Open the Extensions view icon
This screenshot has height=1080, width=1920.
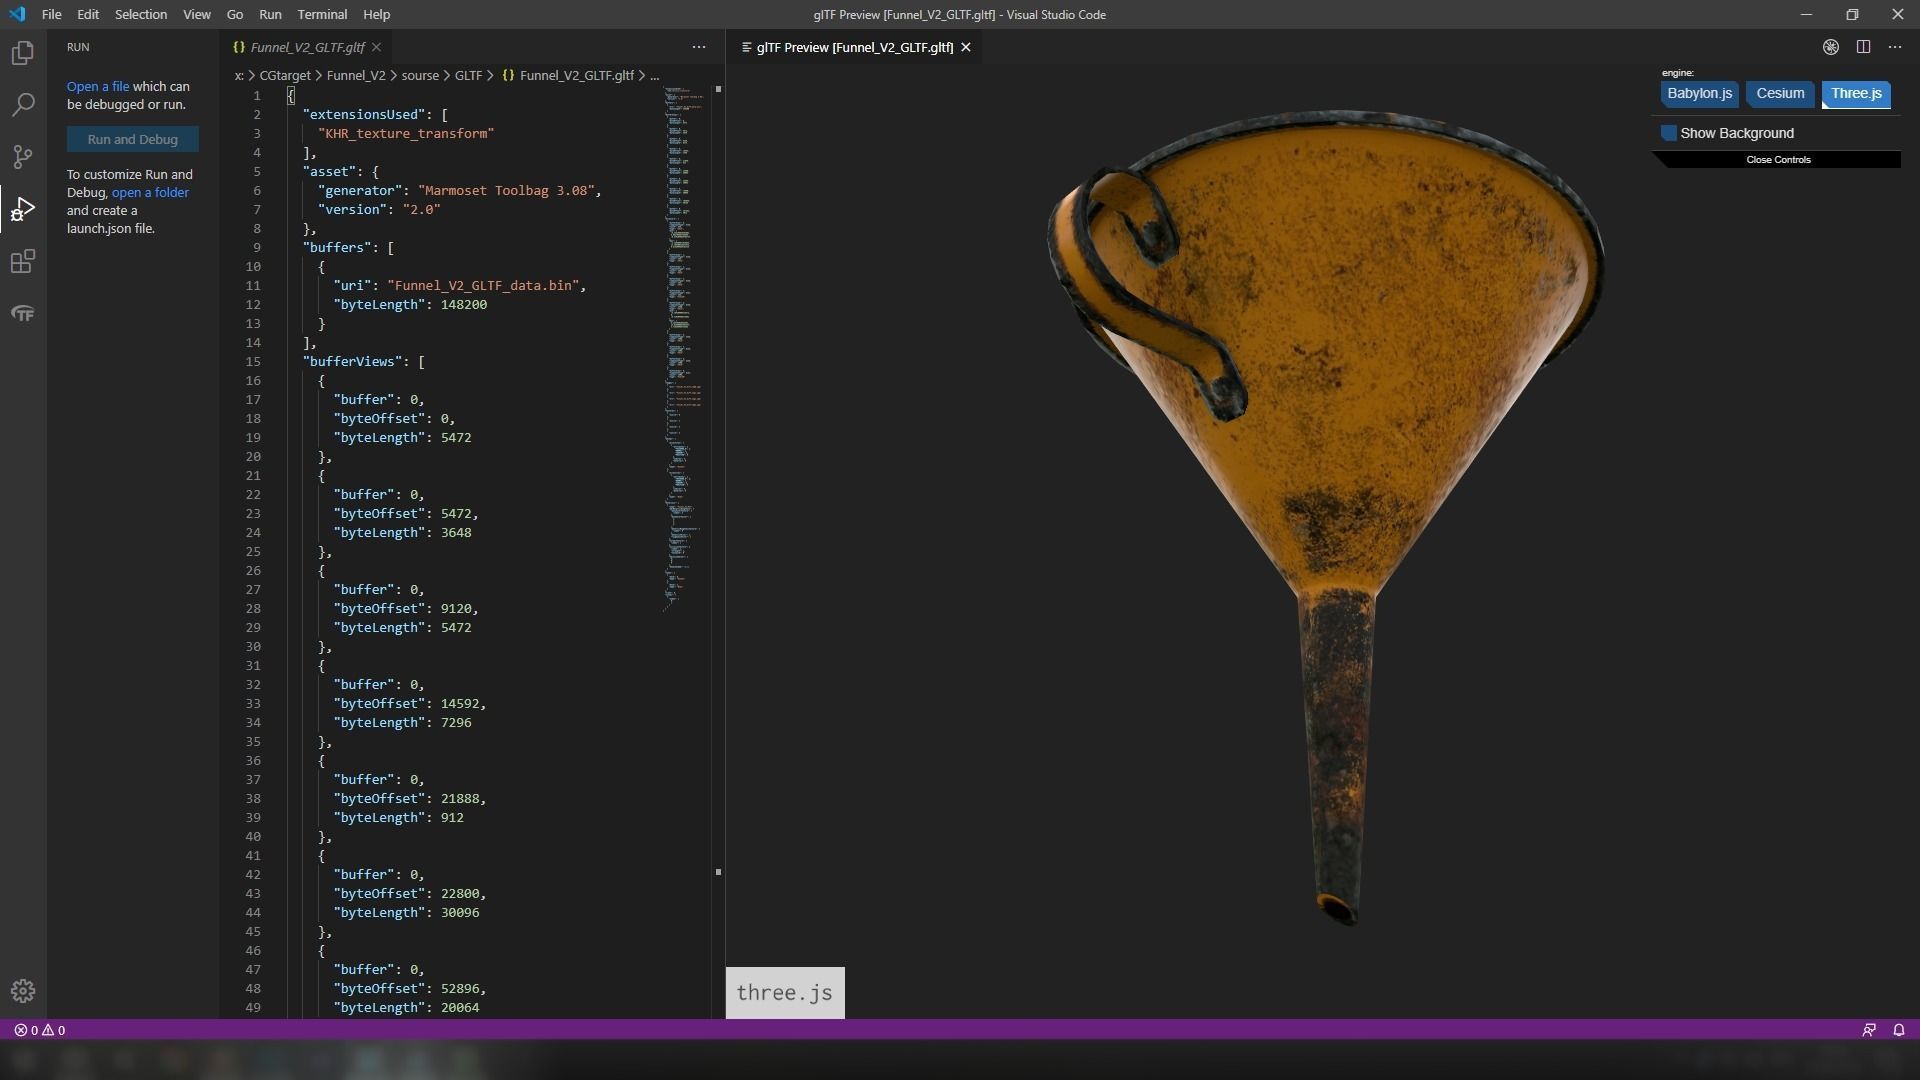(22, 262)
